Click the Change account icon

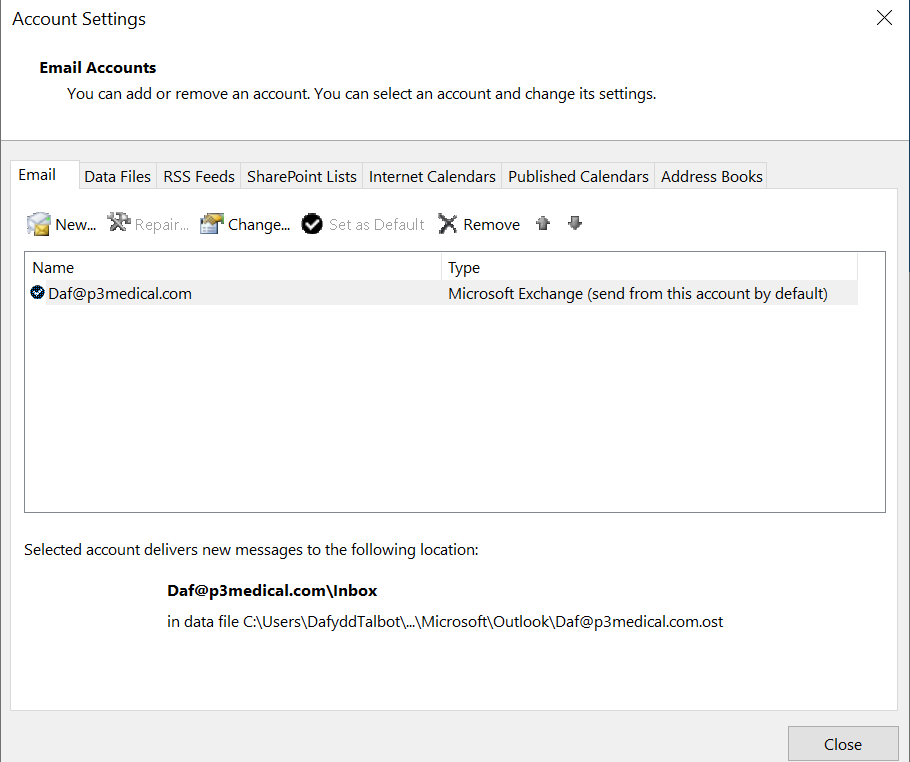(x=212, y=223)
